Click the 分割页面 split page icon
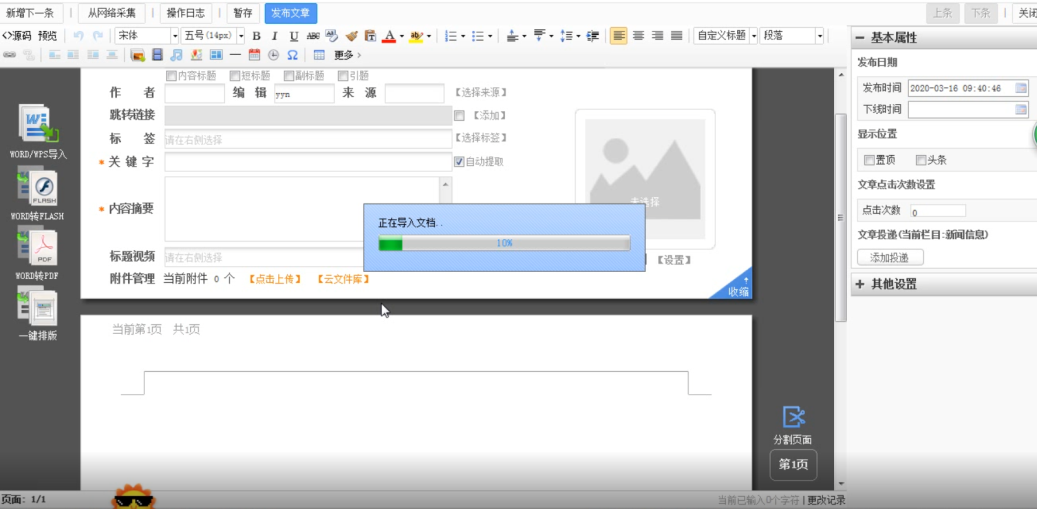1037x509 pixels. tap(793, 418)
